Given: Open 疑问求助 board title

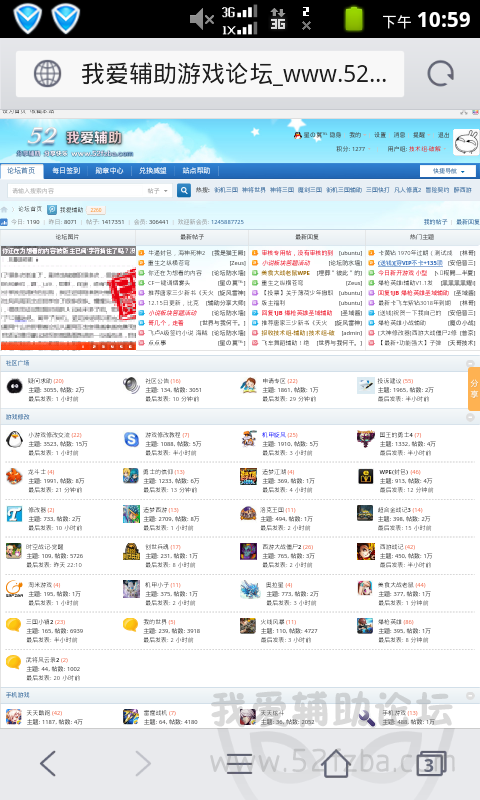Looking at the screenshot, I should (x=40, y=381).
